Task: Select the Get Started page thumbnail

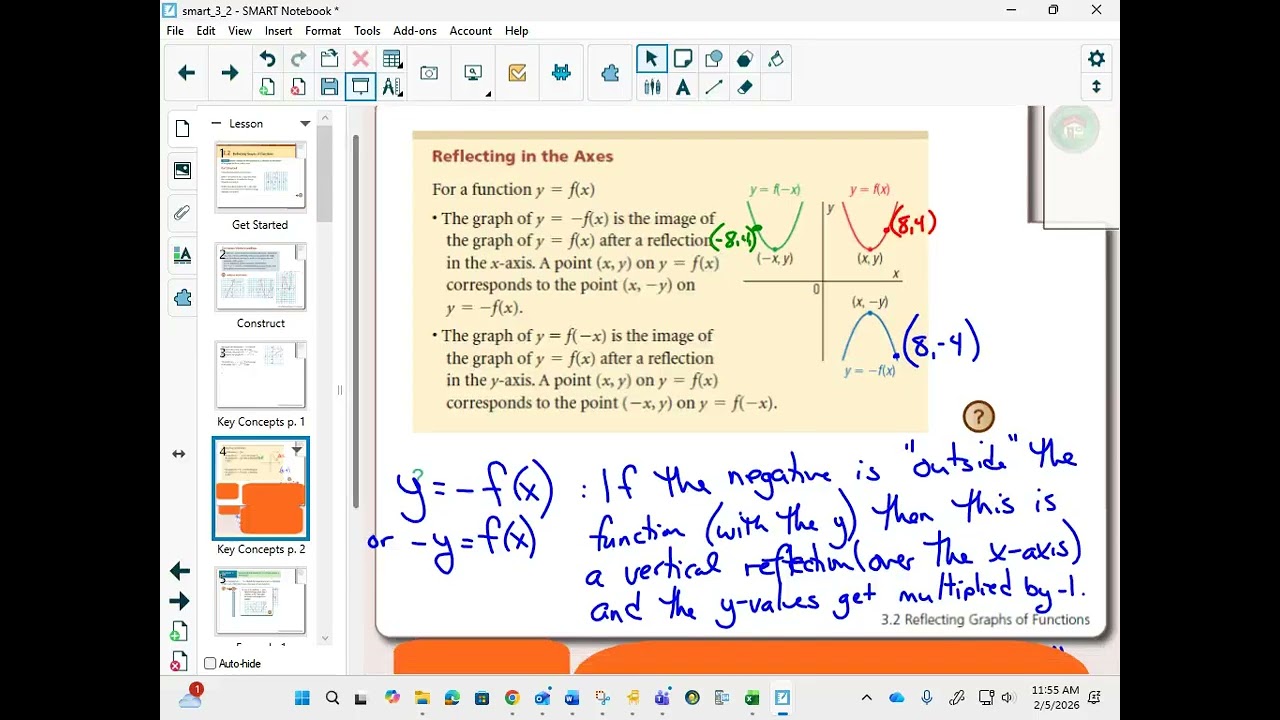Action: coord(261,177)
